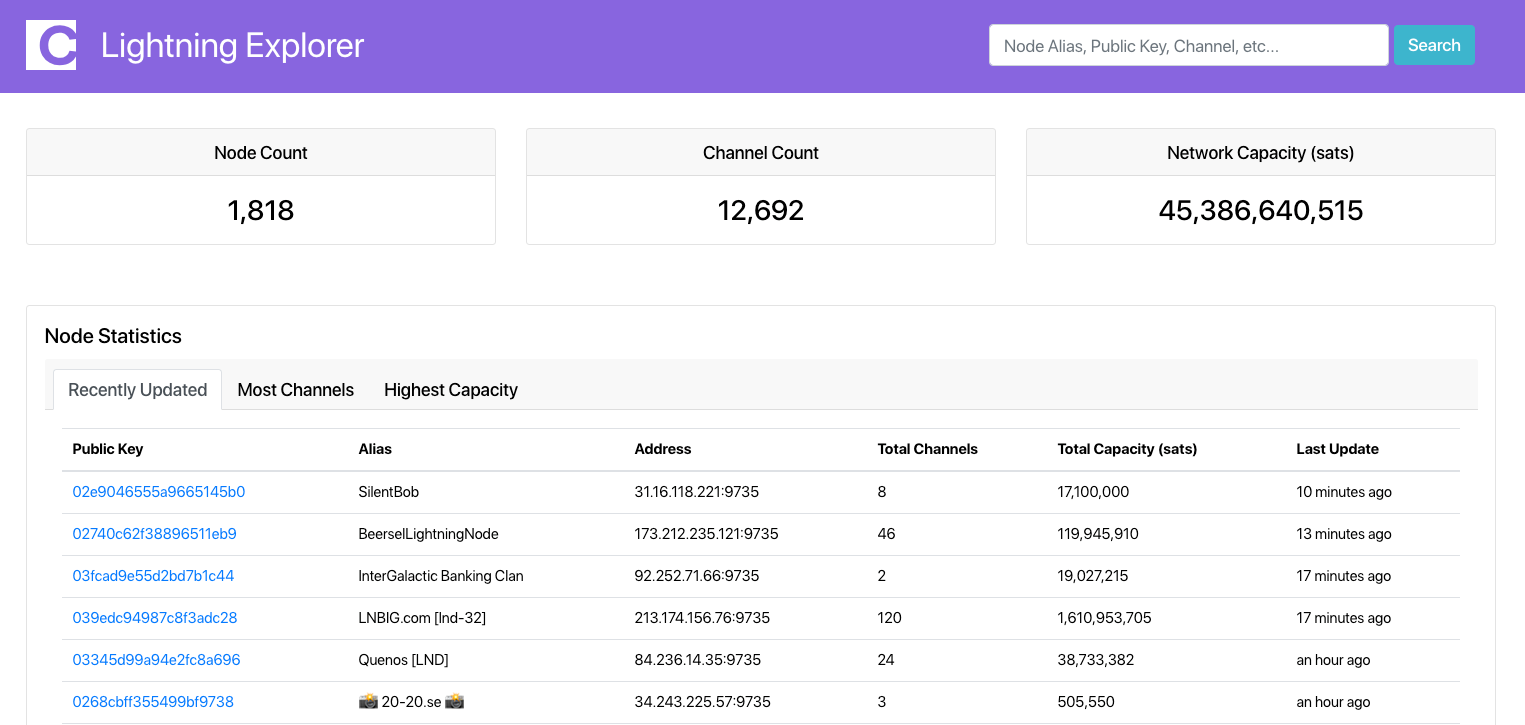The width and height of the screenshot is (1525, 725).
Task: Click public key 03fcad9e55d2bd7b1c44
Action: click(153, 576)
